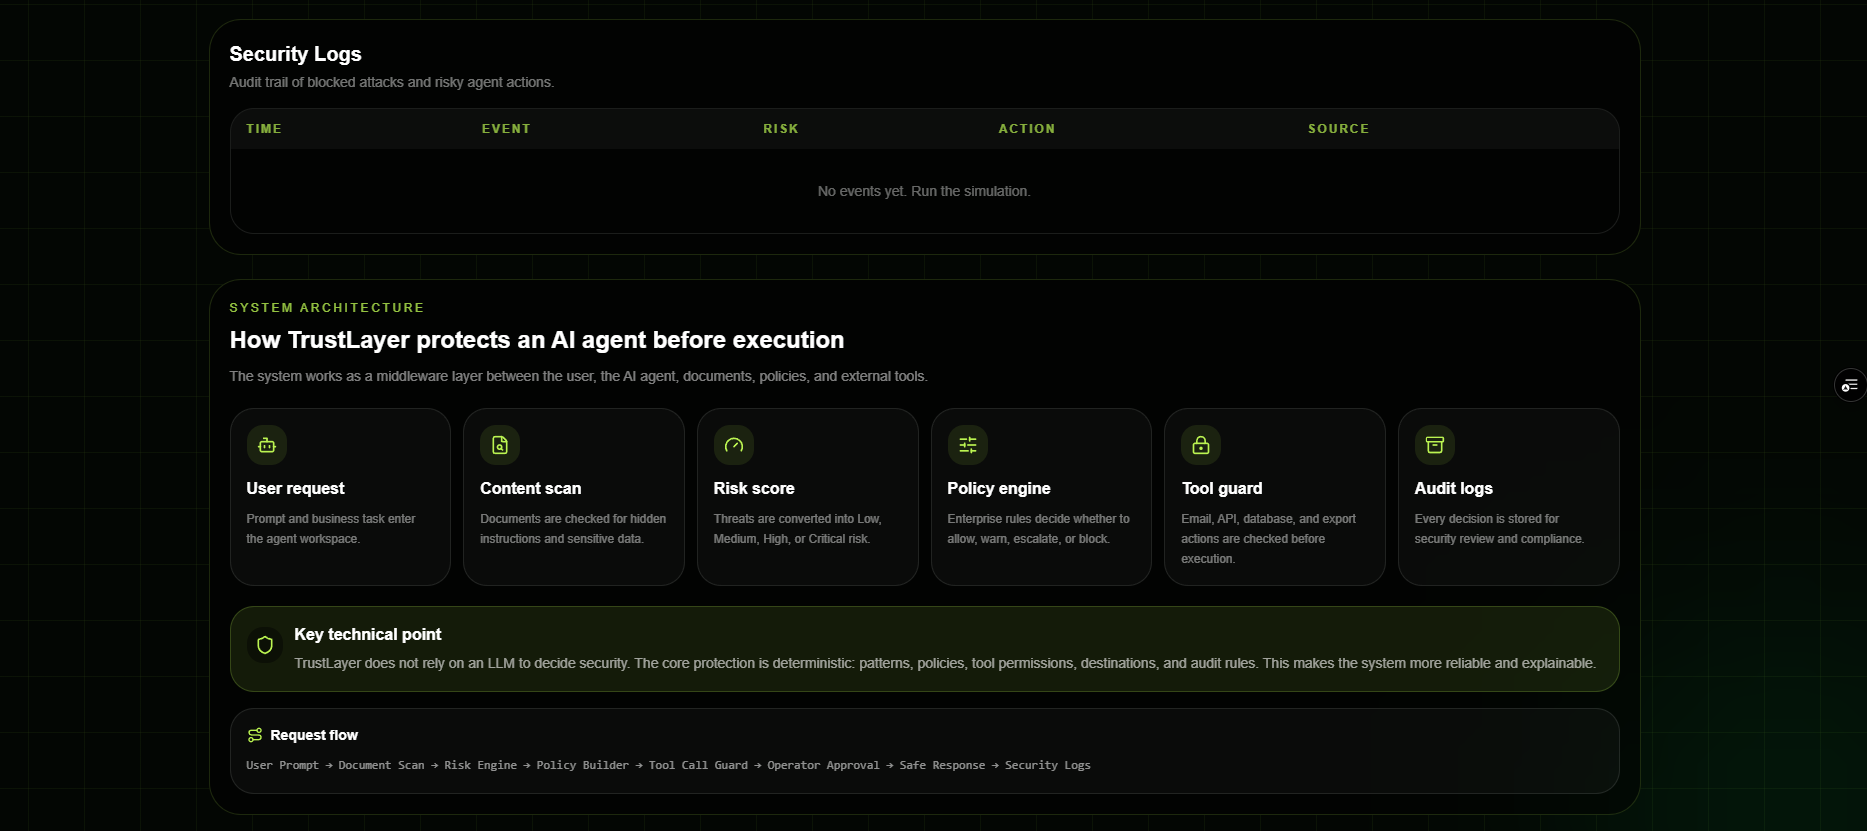Click 'Safe Response' in the request flow

tap(942, 765)
